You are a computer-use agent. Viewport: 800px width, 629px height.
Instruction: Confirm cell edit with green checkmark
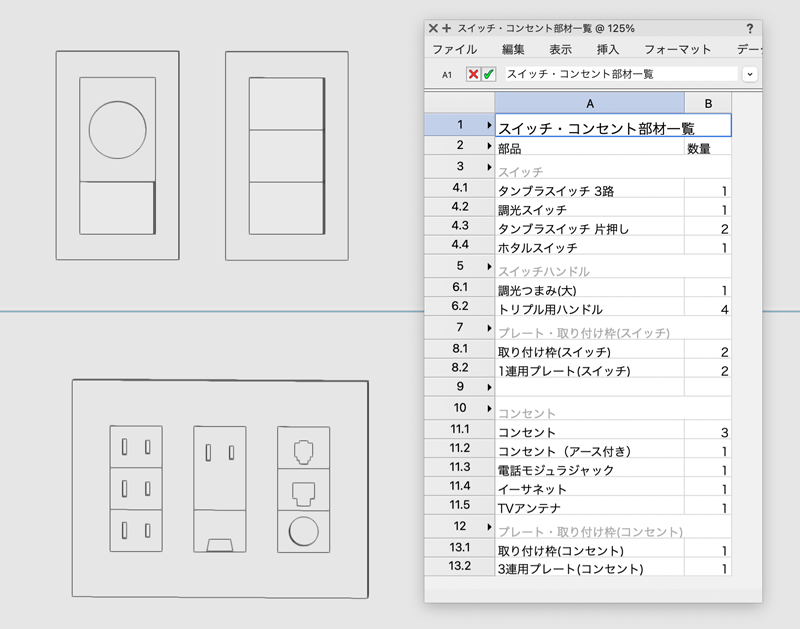point(488,74)
